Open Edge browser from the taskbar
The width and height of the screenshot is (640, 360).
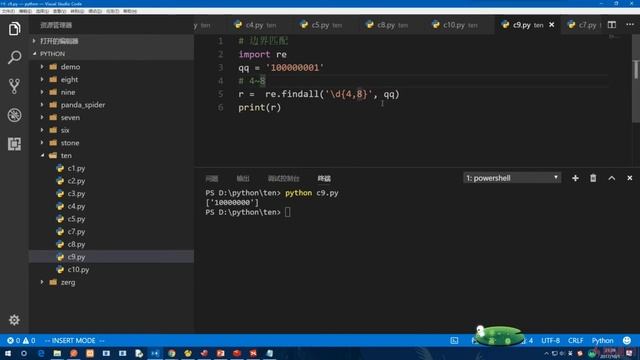click(41, 353)
